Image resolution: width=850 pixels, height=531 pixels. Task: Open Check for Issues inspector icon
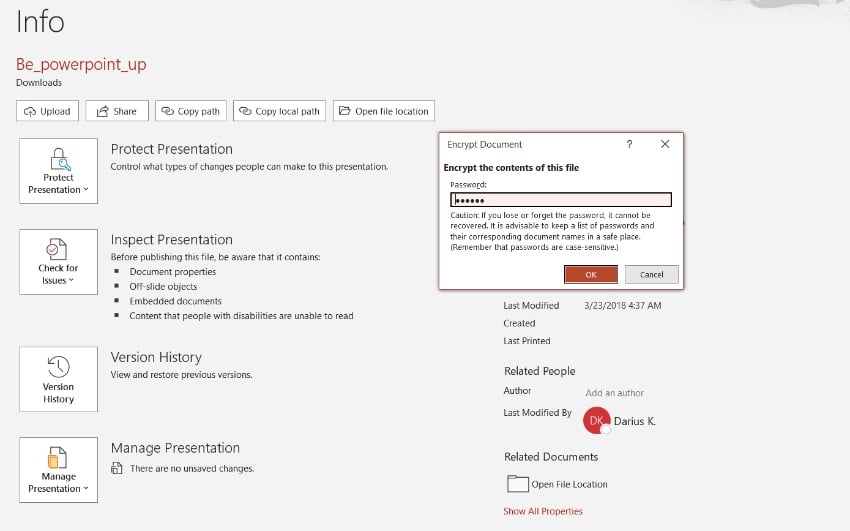[58, 249]
